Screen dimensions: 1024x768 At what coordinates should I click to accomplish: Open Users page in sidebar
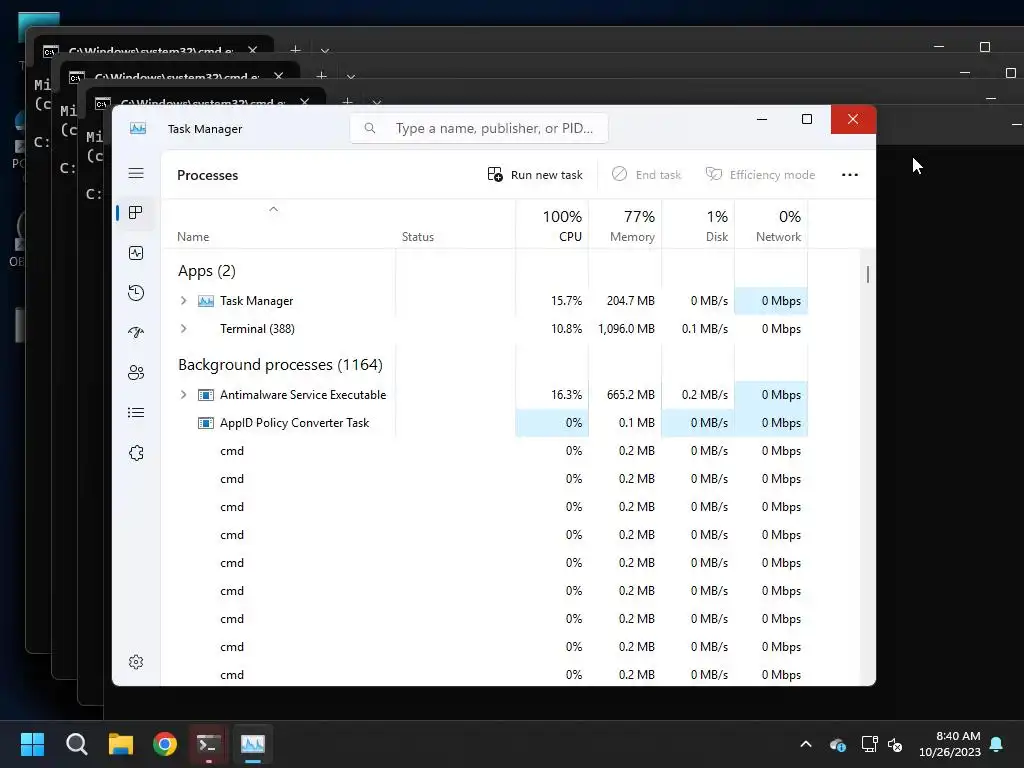[136, 373]
